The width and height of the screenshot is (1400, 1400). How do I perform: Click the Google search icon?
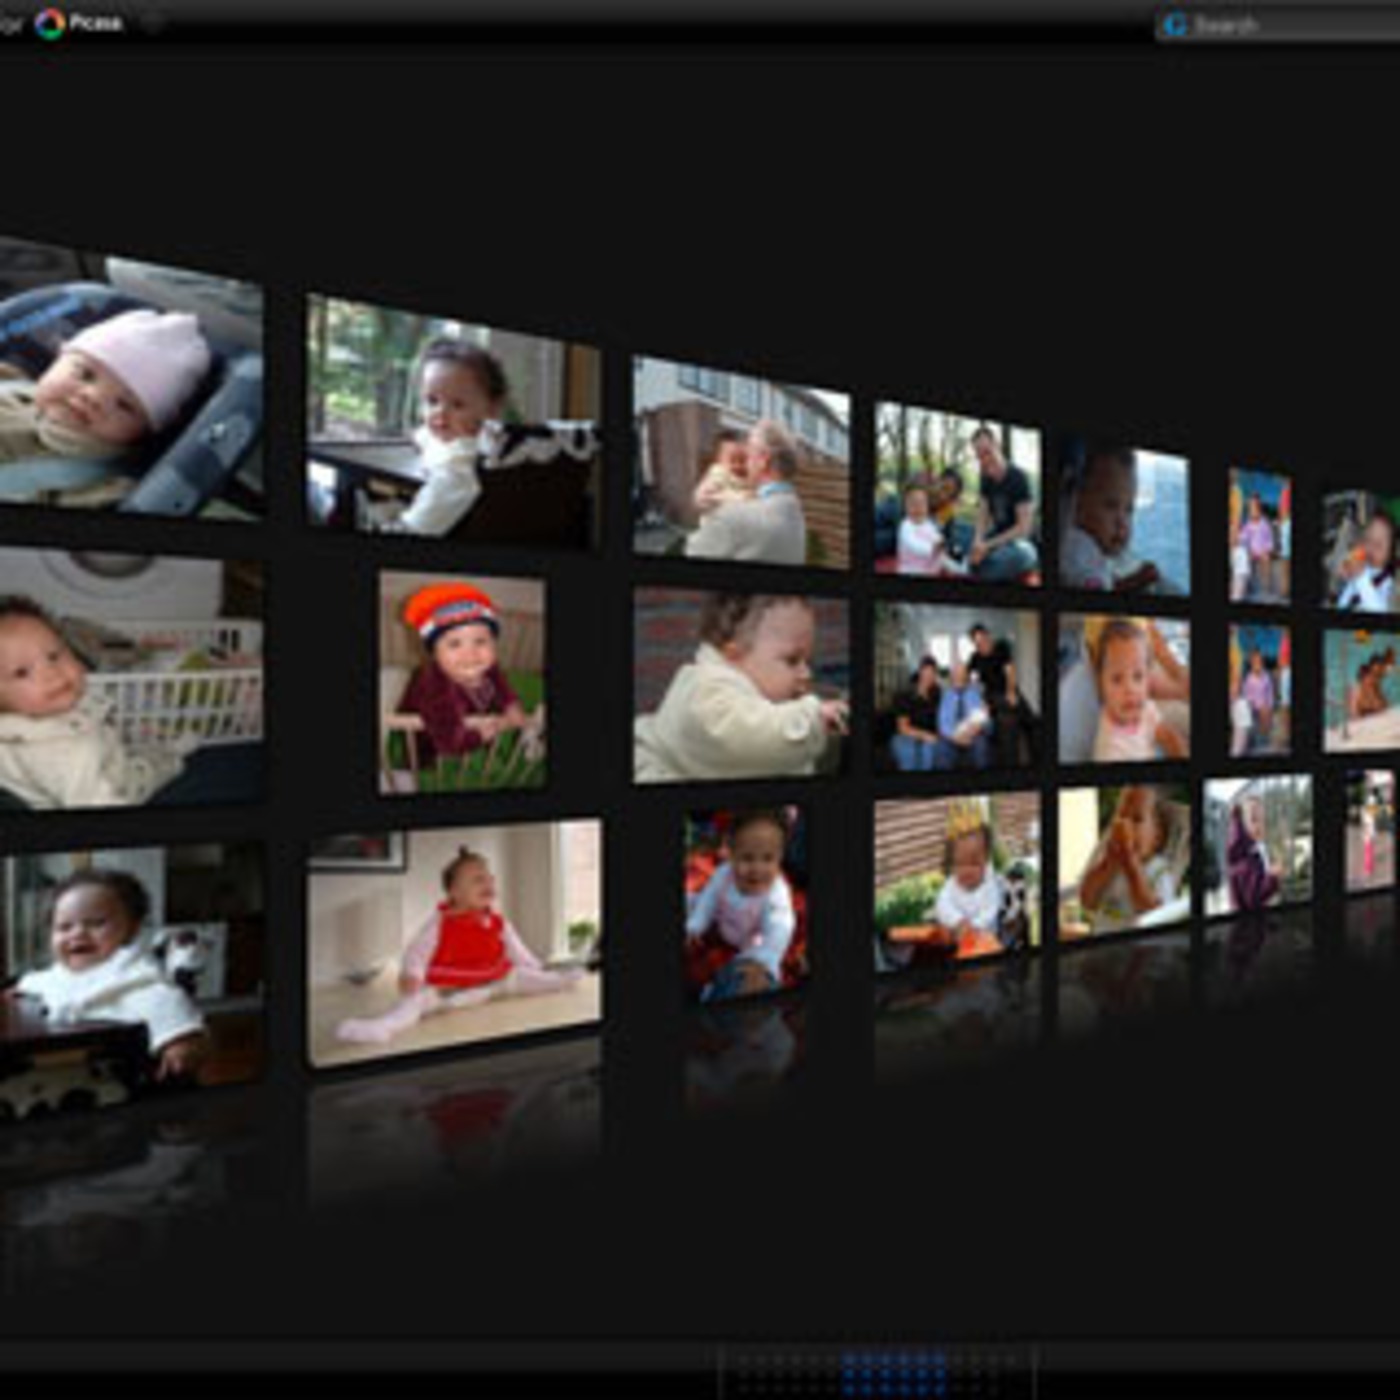click(1175, 25)
